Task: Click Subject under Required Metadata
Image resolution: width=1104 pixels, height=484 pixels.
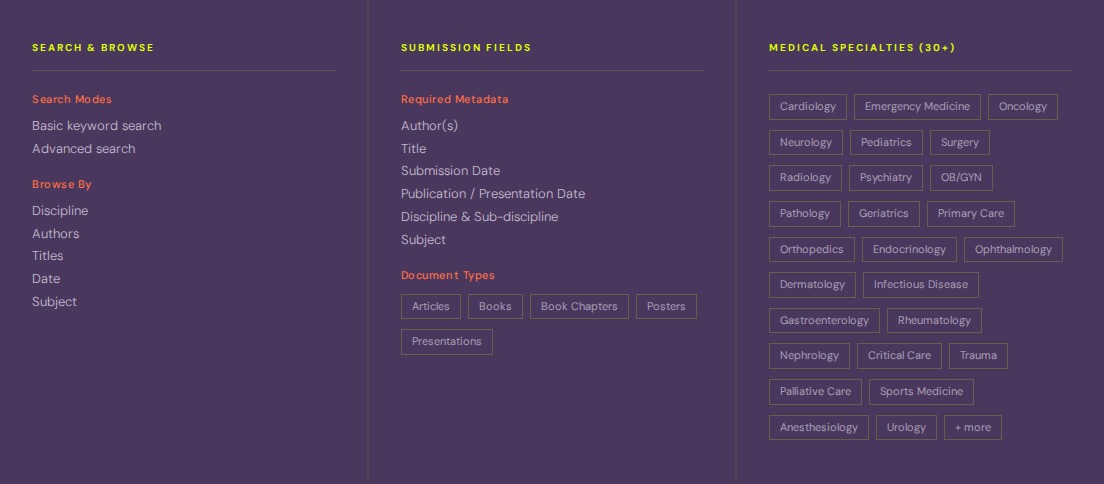Action: click(x=423, y=240)
